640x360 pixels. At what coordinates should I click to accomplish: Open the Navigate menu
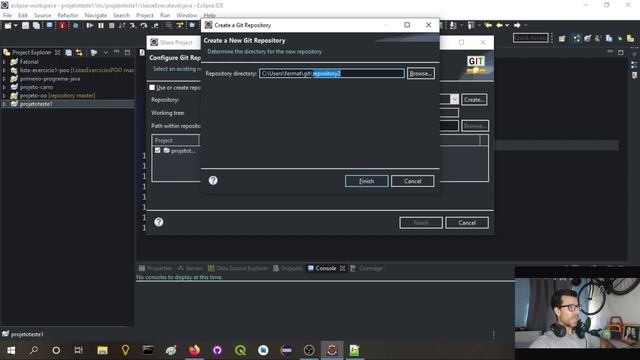click(x=96, y=15)
